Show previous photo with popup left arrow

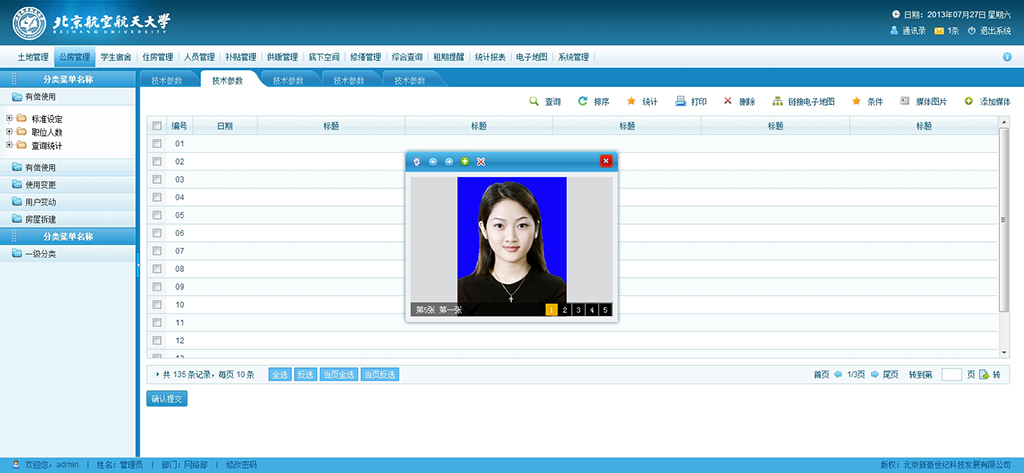(432, 161)
